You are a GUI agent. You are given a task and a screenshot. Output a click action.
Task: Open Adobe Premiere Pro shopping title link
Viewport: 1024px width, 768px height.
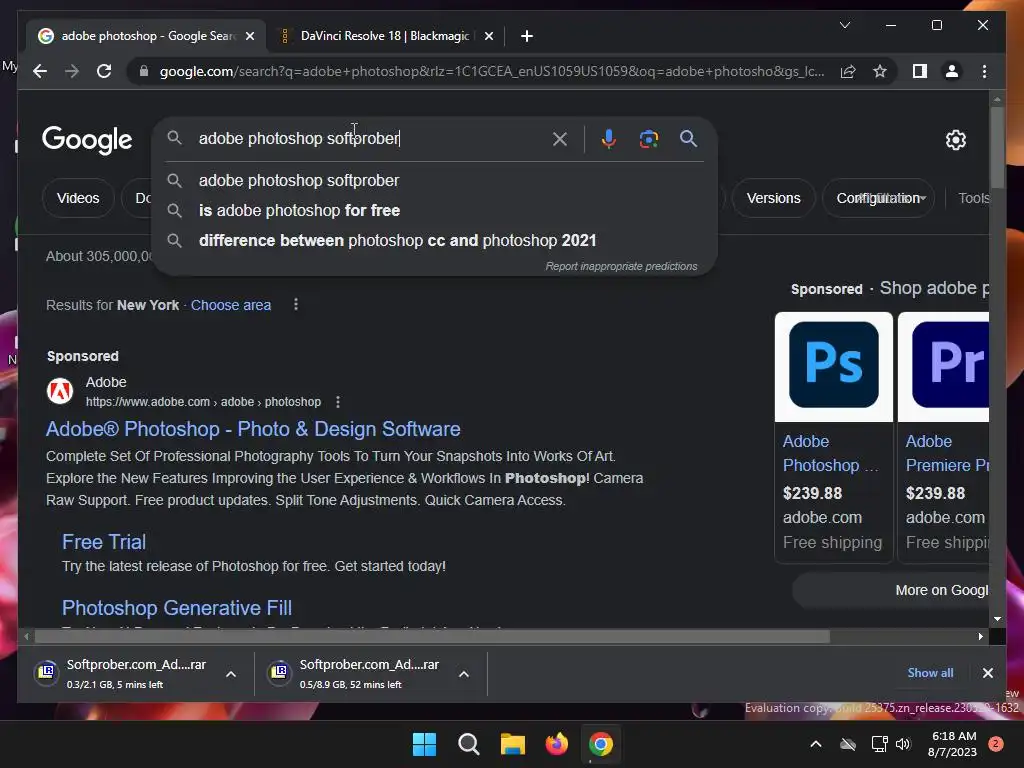click(947, 453)
